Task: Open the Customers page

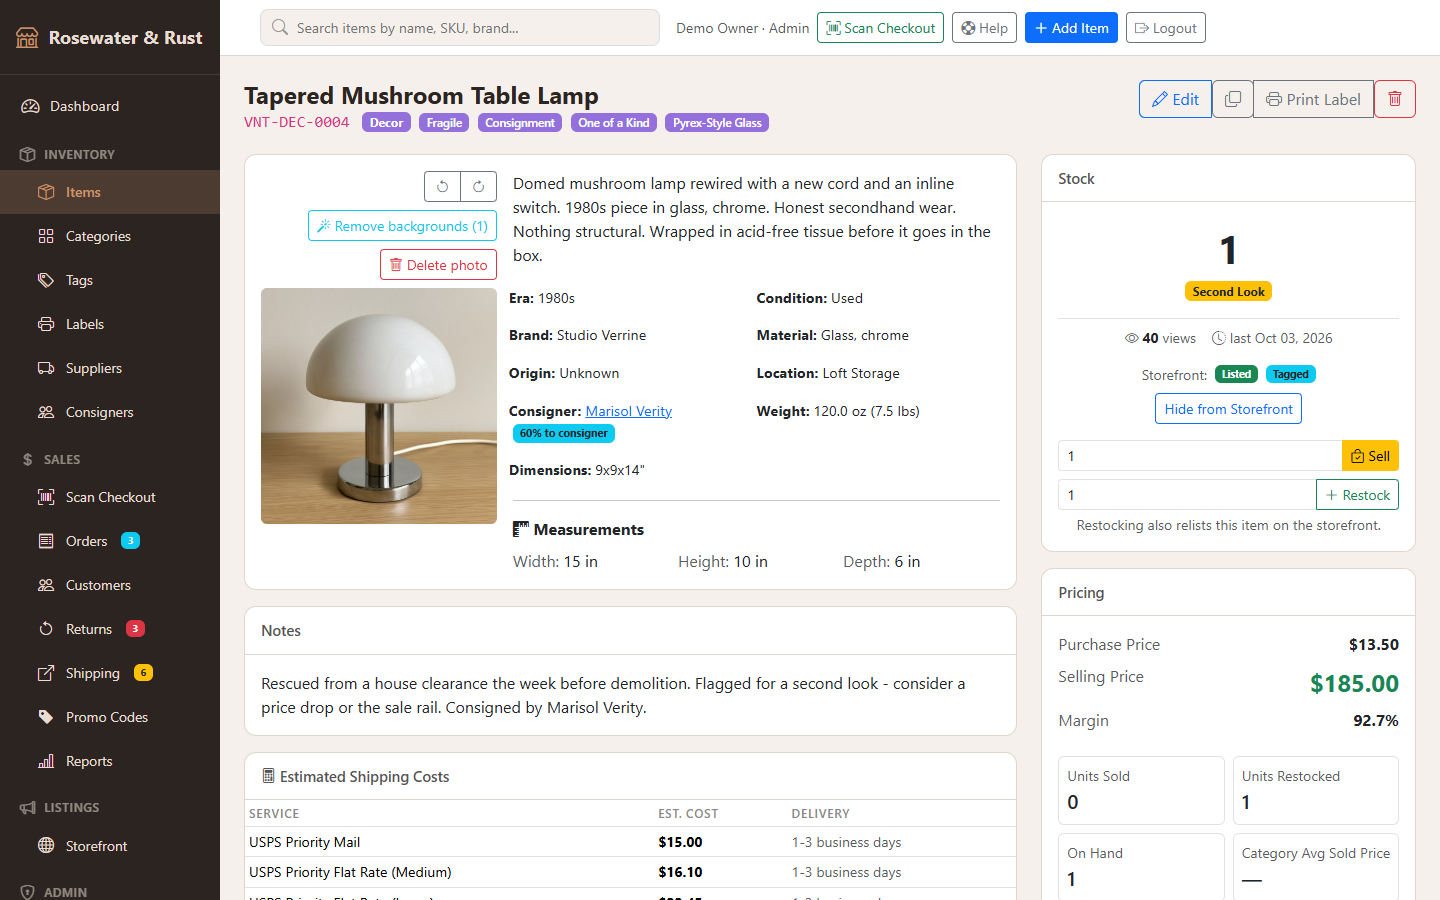Action: click(x=110, y=585)
